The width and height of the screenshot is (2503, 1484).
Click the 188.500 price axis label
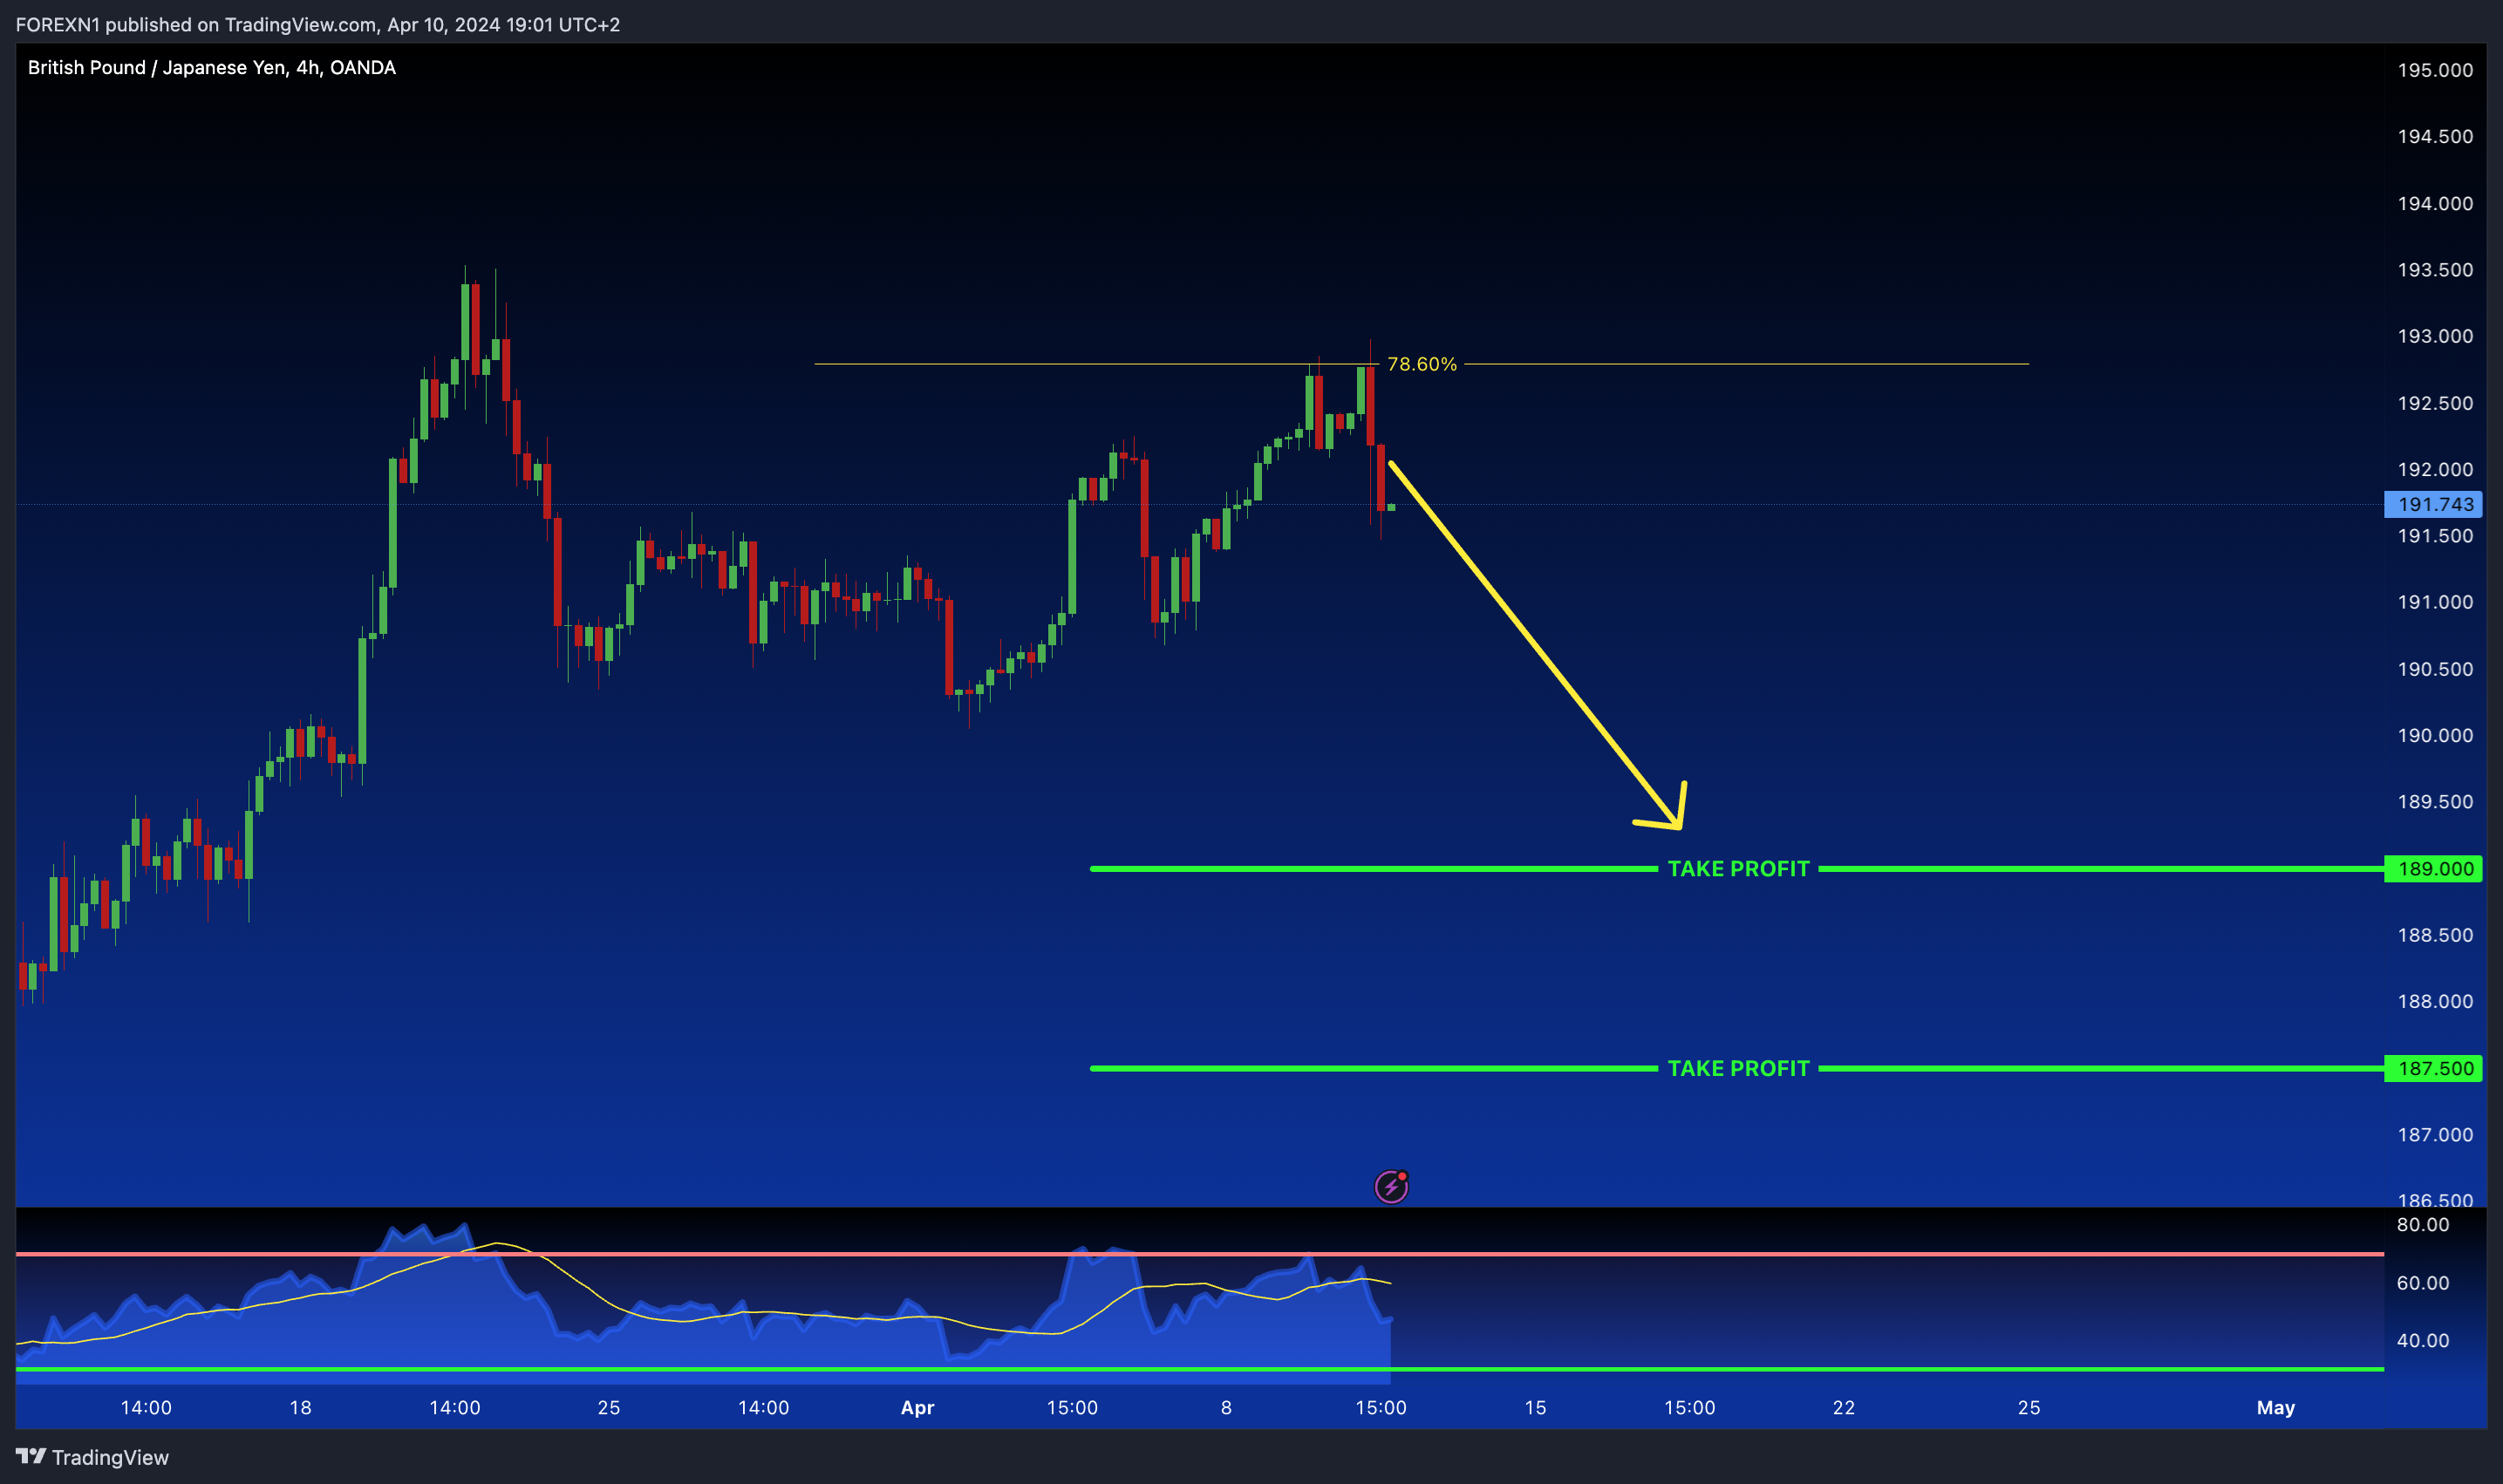[2435, 935]
